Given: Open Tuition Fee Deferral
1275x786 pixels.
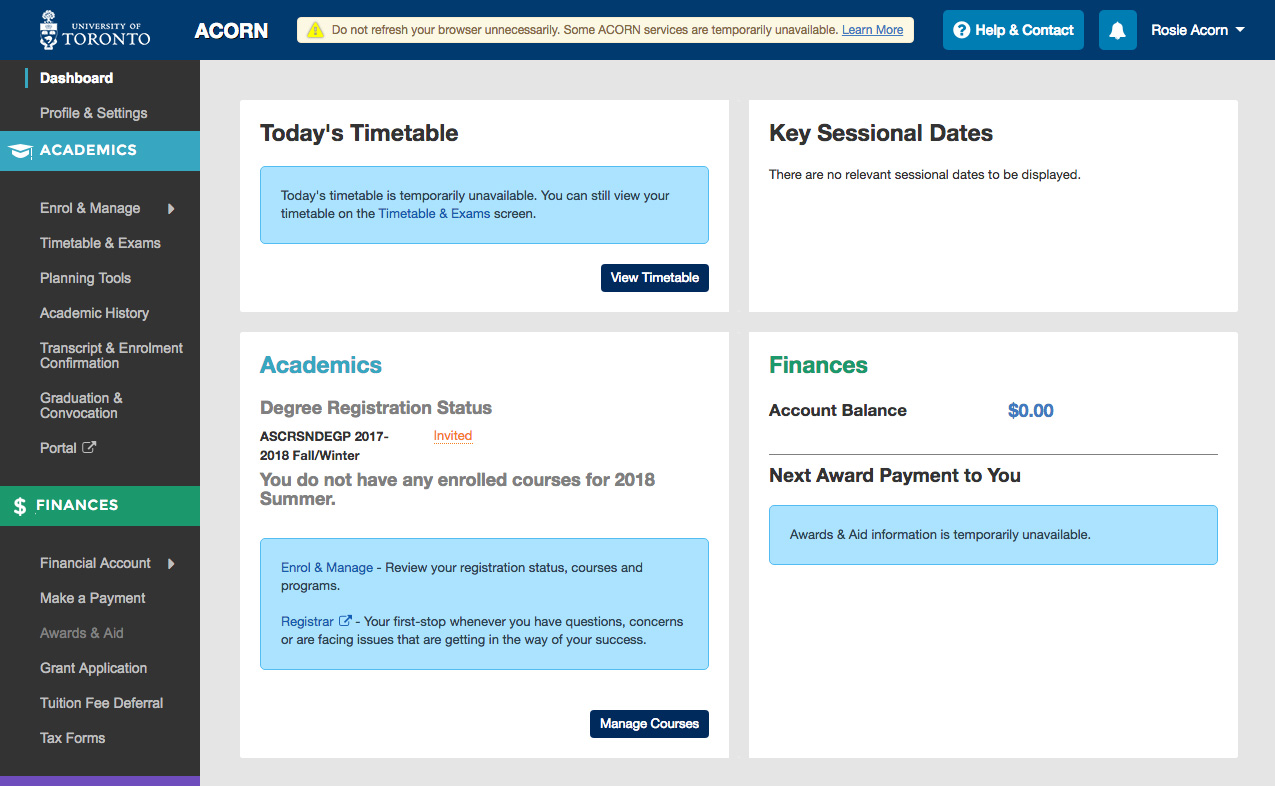Looking at the screenshot, I should tap(101, 703).
